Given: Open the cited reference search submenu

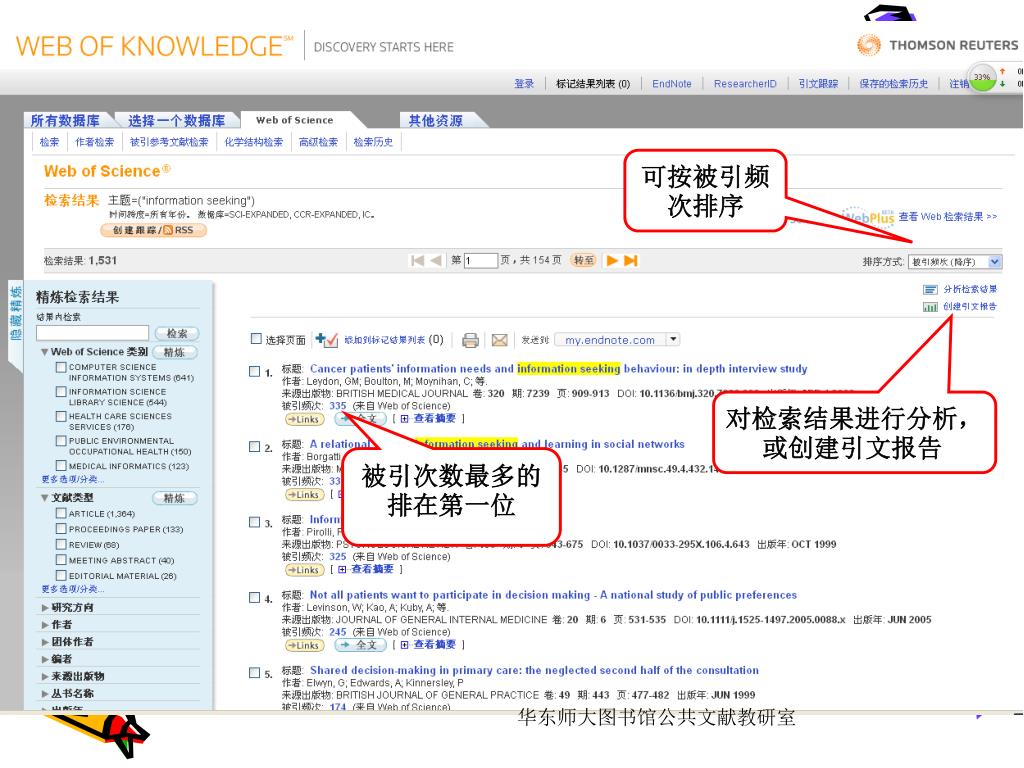Looking at the screenshot, I should click(x=169, y=142).
